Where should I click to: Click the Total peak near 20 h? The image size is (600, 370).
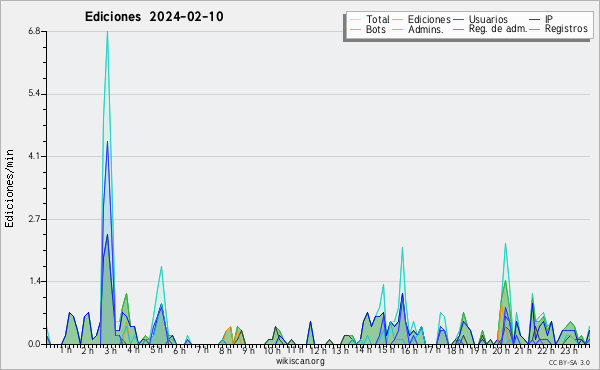(x=505, y=244)
